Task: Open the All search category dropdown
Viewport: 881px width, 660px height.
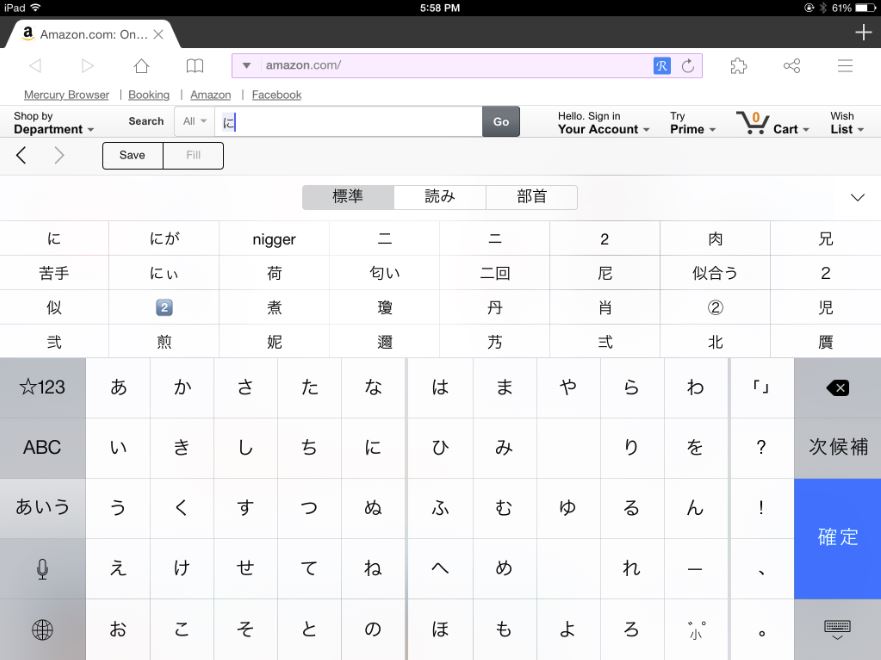Action: (x=194, y=121)
